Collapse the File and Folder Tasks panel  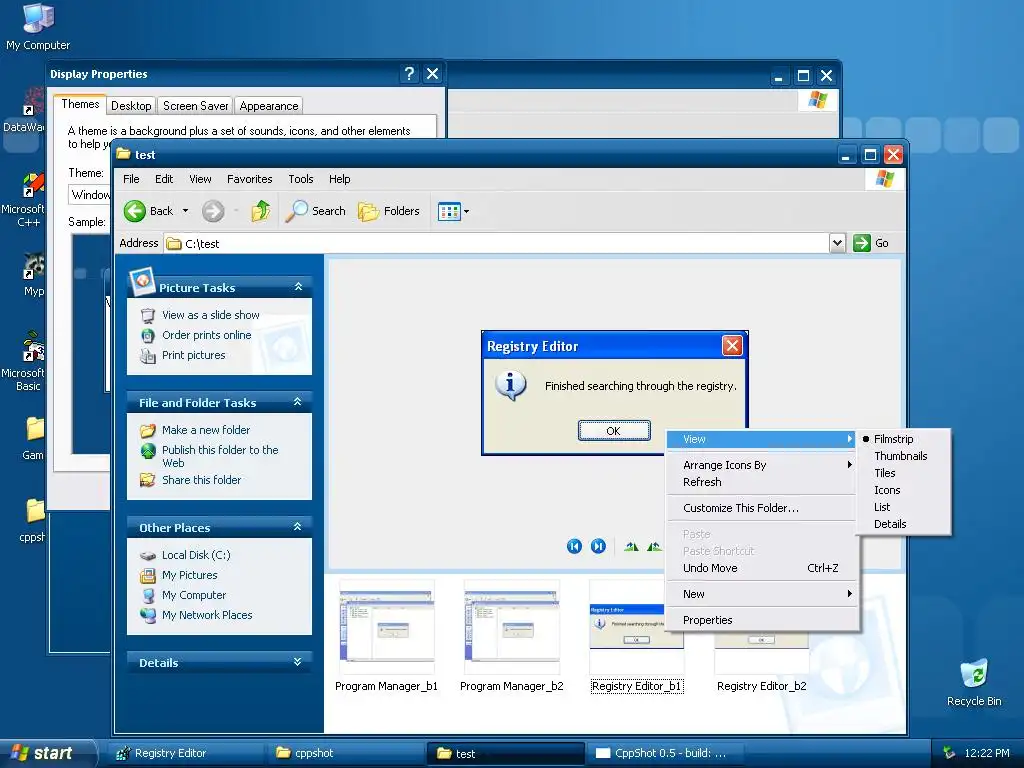(298, 402)
